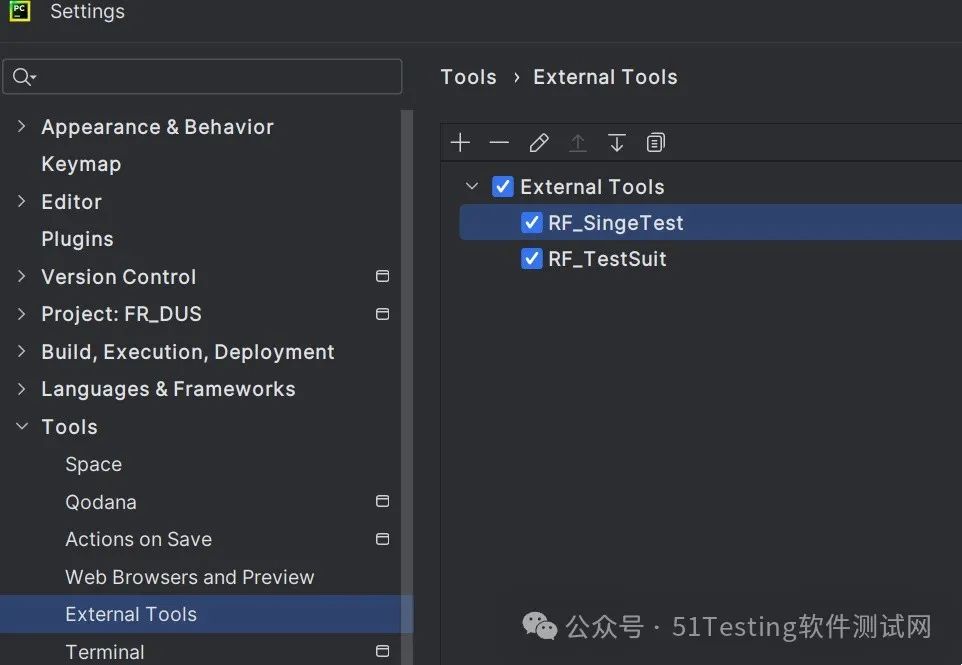The image size is (962, 665).
Task: Toggle the RF_SingeTest checkbox
Action: 532,223
